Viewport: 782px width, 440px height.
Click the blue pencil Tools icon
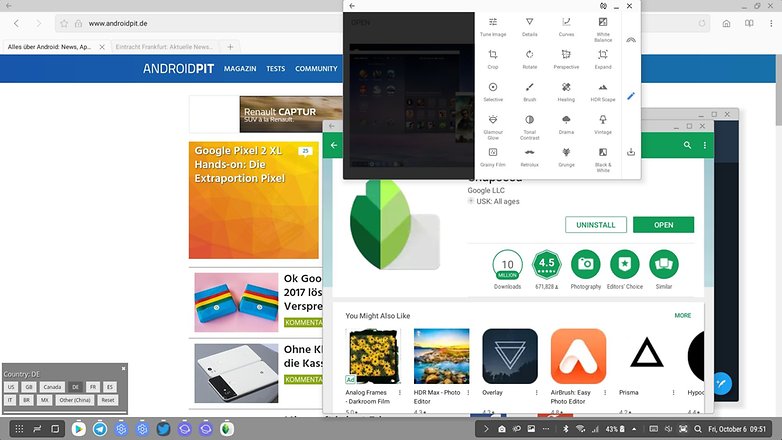tap(631, 96)
